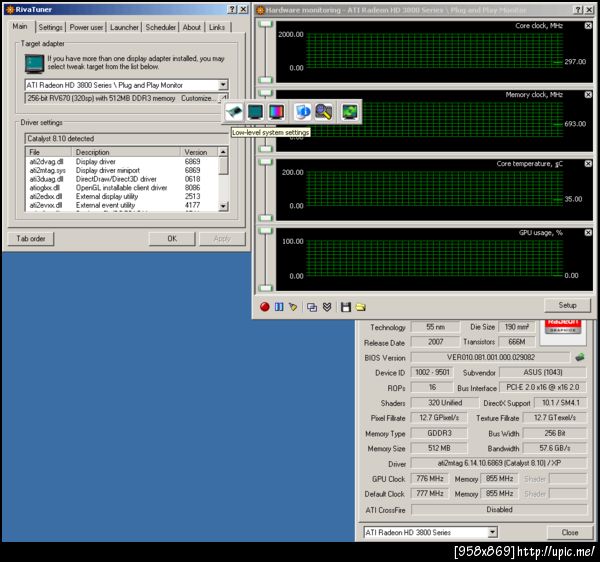Viewport: 600px width, 562px height.
Task: Open the Links tab
Action: [217, 27]
